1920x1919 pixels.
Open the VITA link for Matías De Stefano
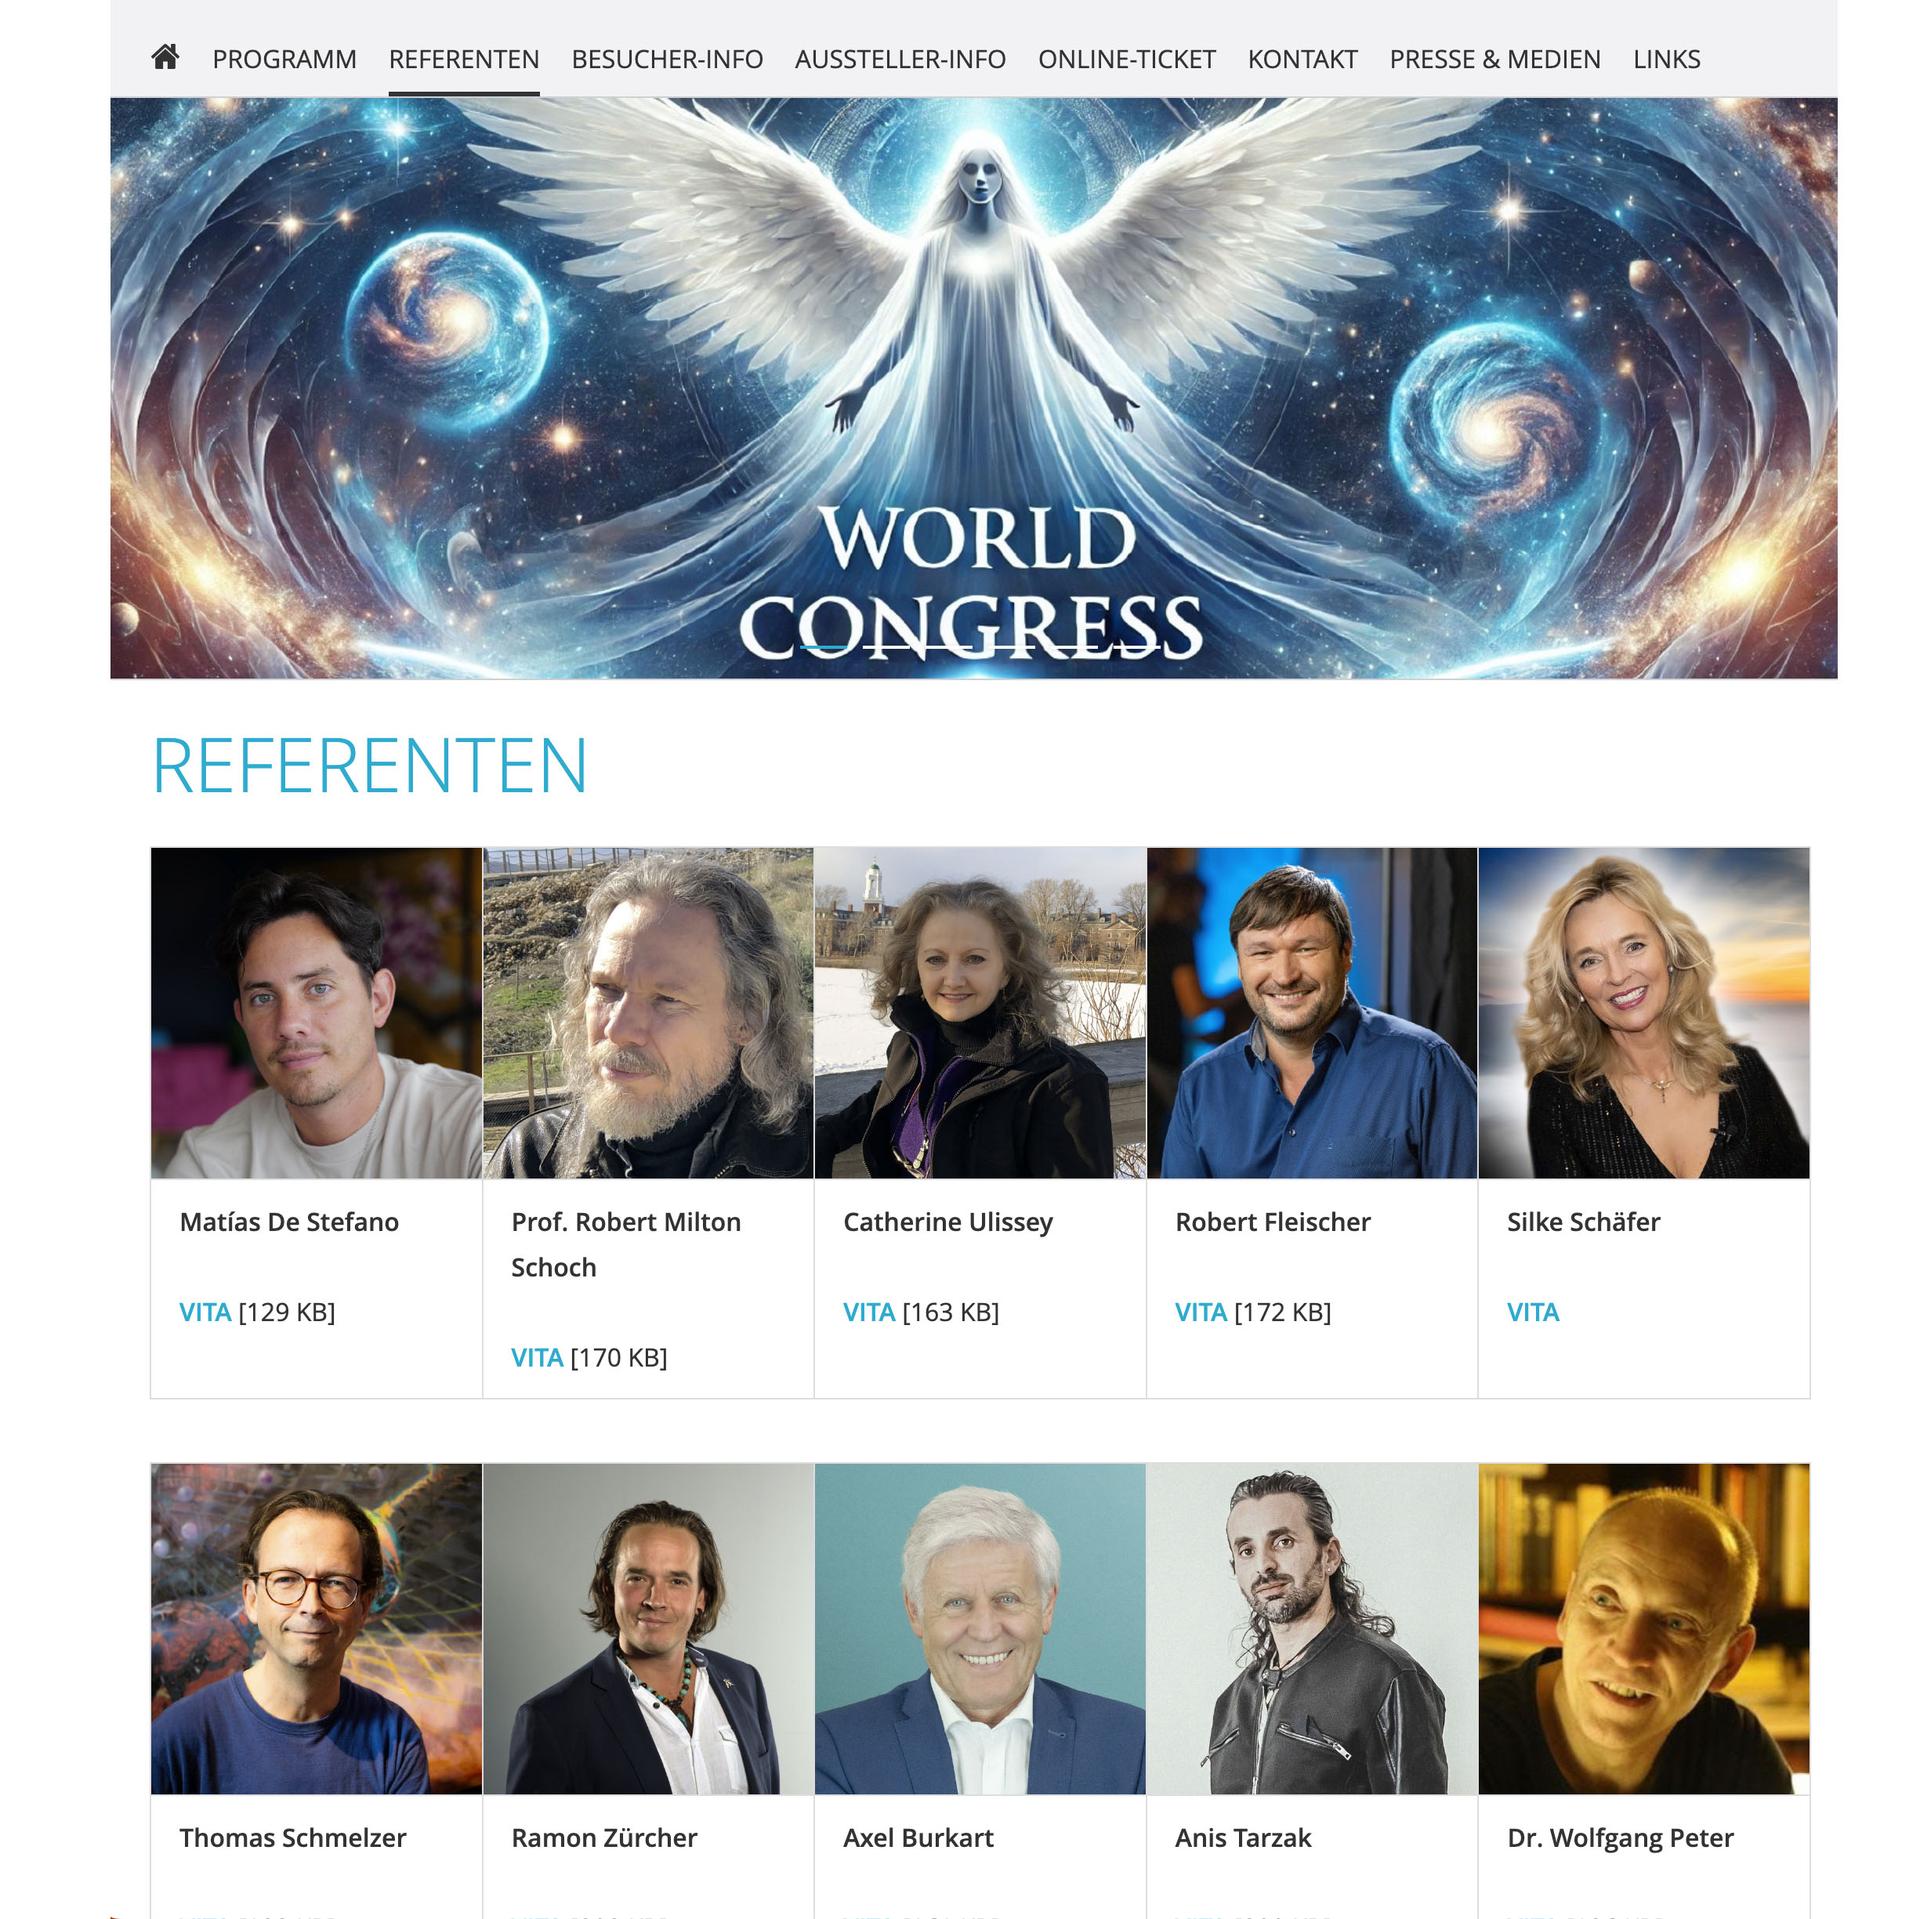[x=205, y=1312]
